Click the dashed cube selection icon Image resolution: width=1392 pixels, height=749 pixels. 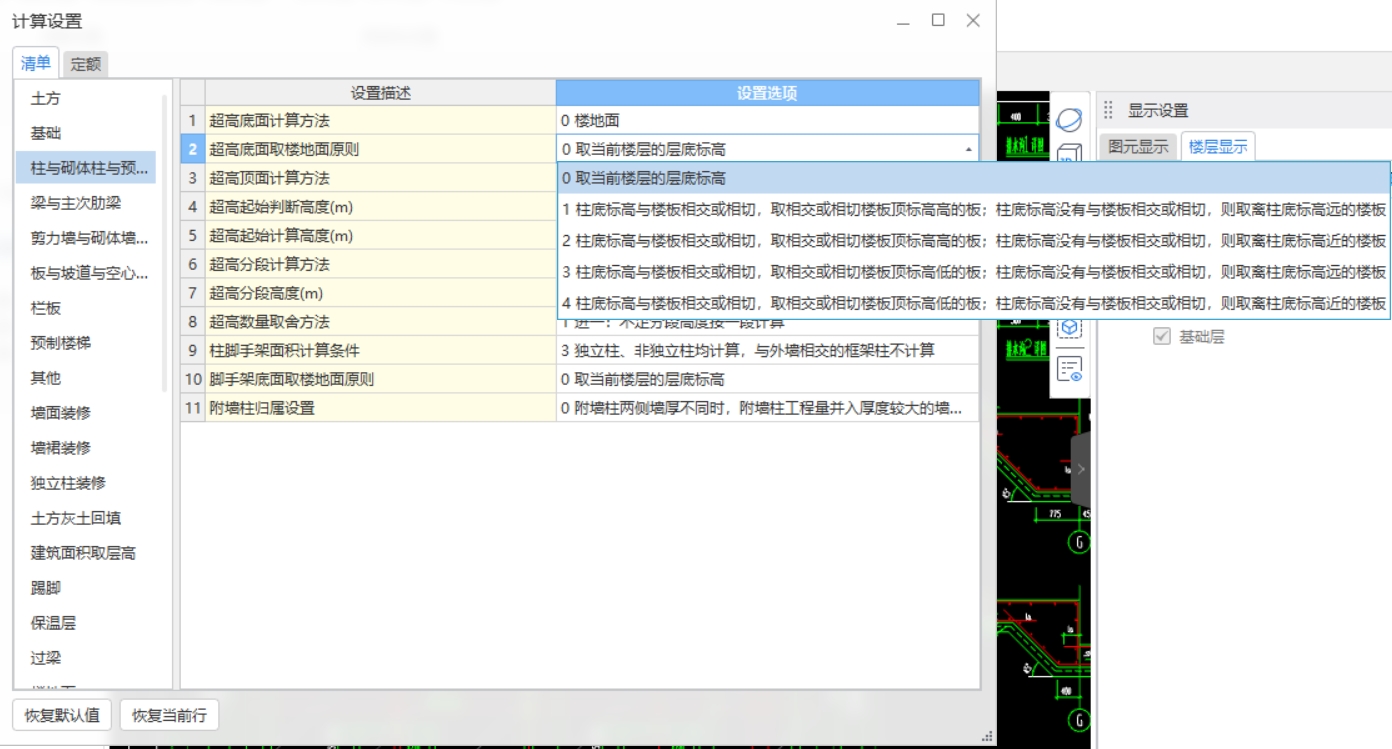coord(1069,327)
